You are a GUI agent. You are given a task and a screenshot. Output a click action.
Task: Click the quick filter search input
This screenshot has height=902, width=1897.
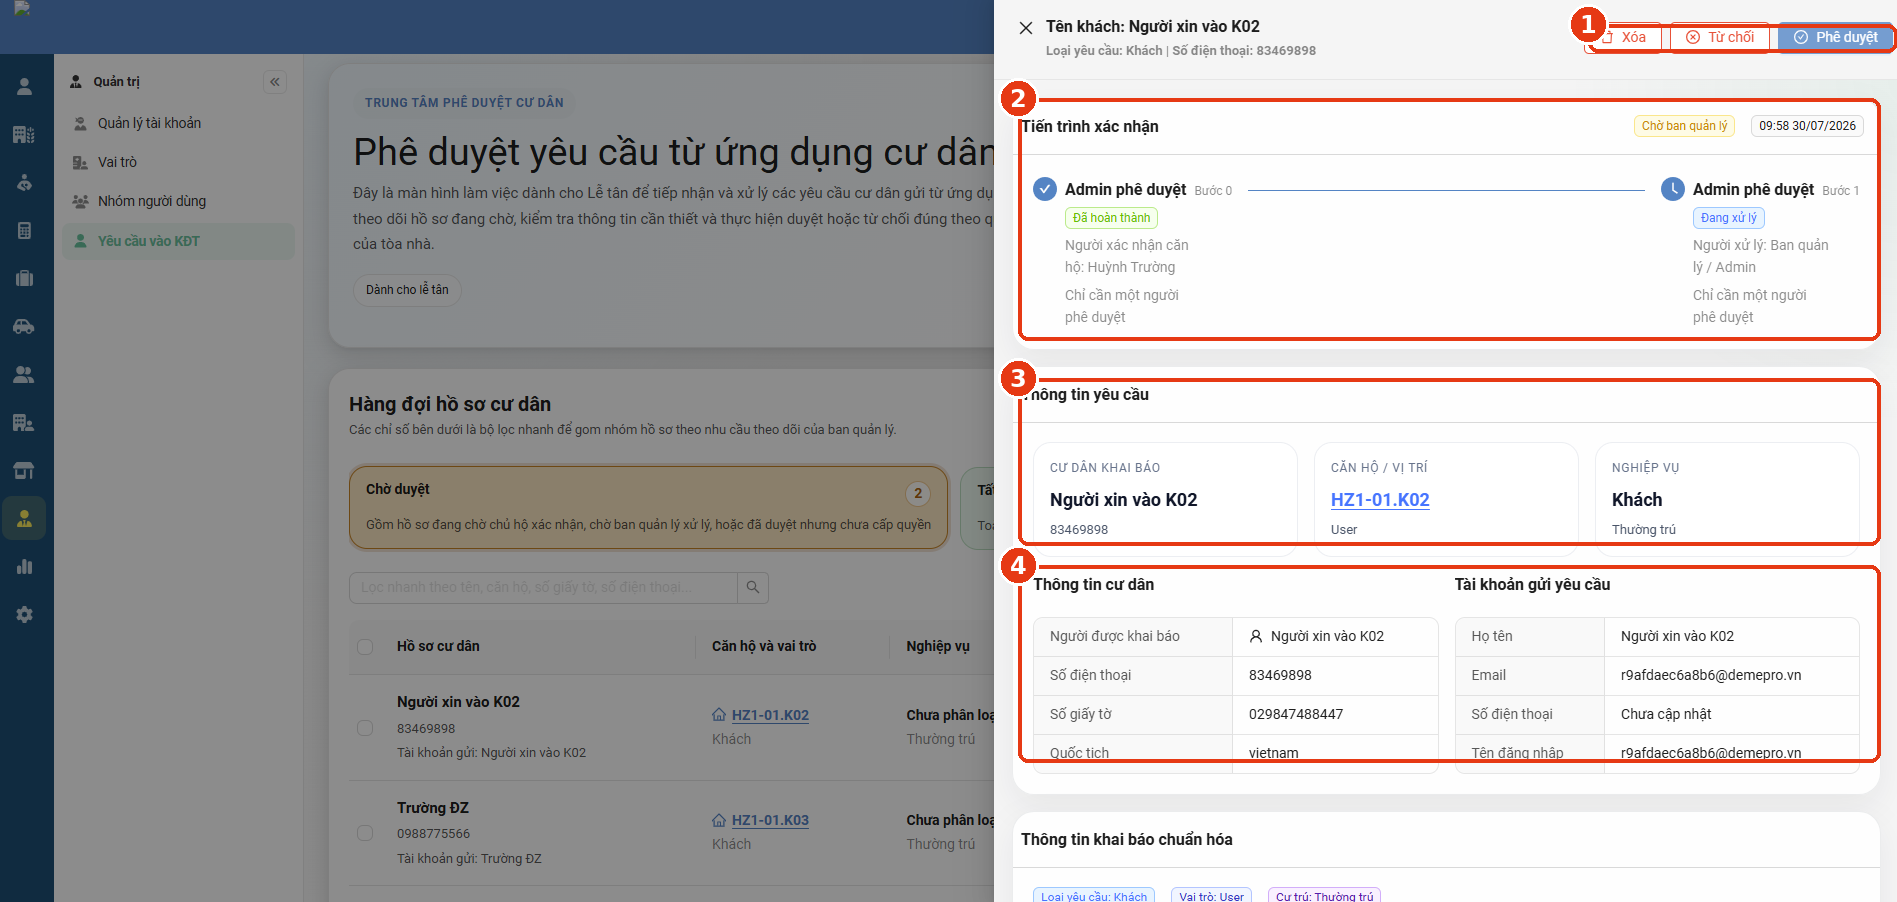coord(543,588)
